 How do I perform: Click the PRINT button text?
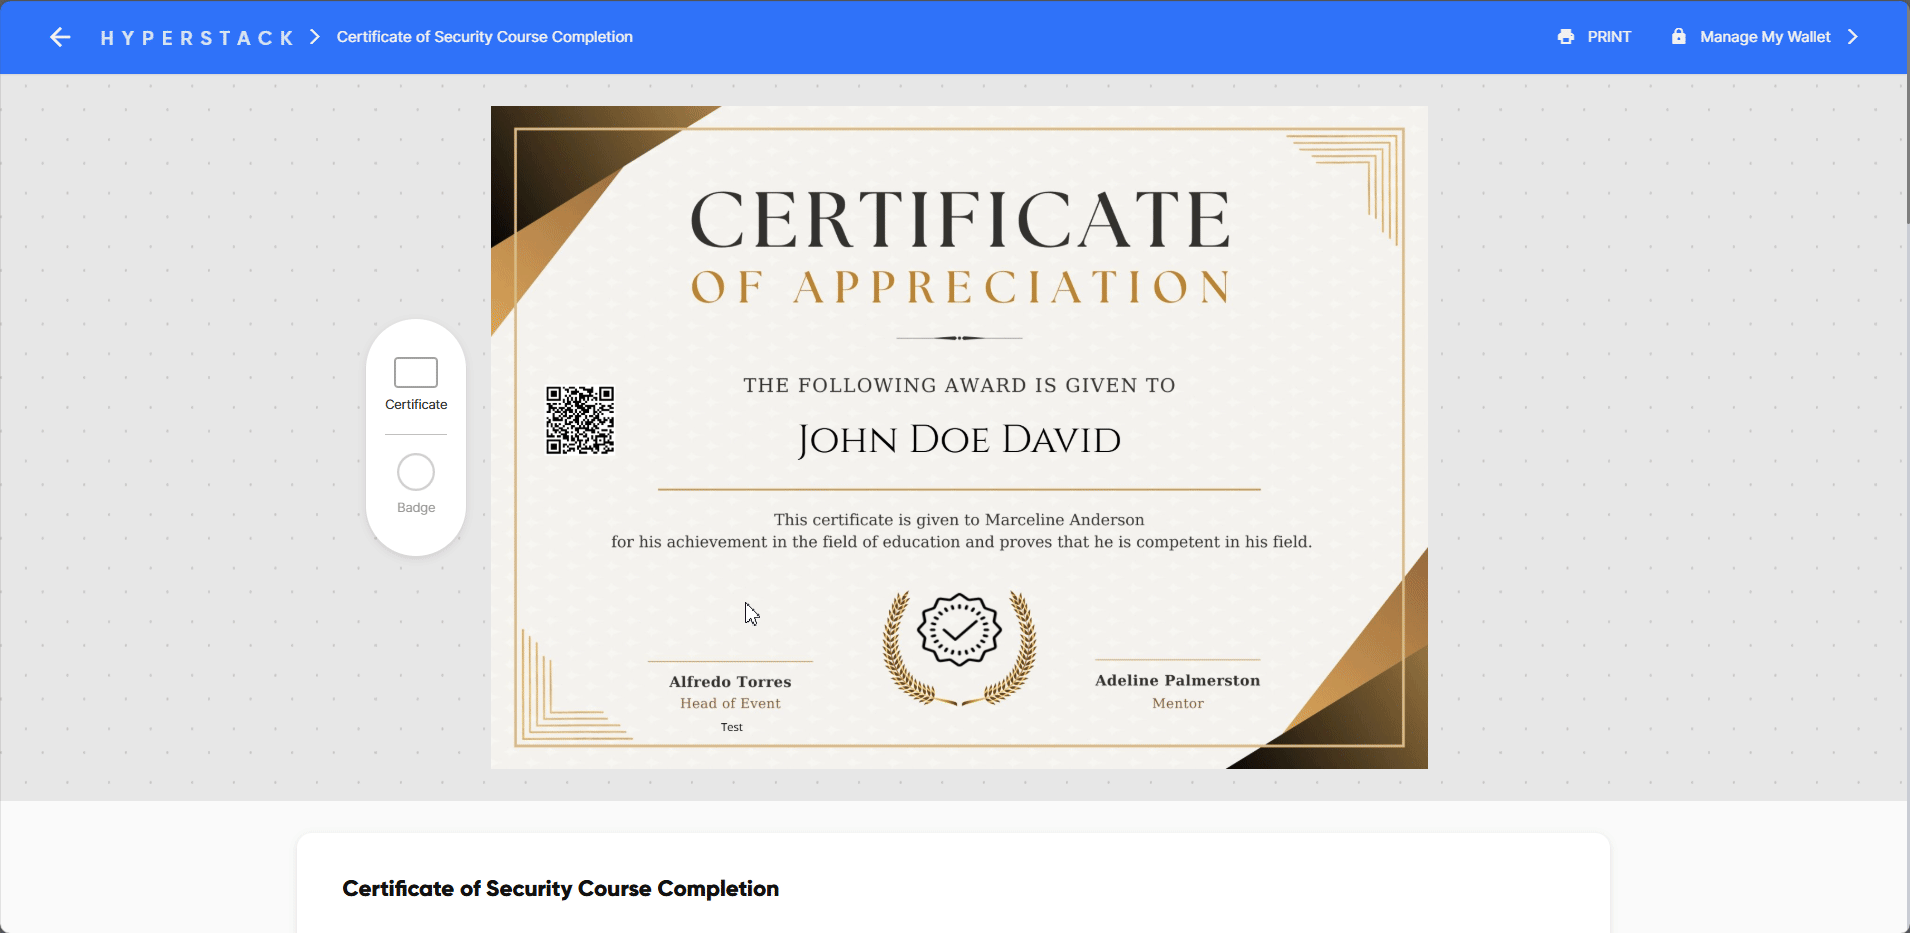pyautogui.click(x=1609, y=37)
